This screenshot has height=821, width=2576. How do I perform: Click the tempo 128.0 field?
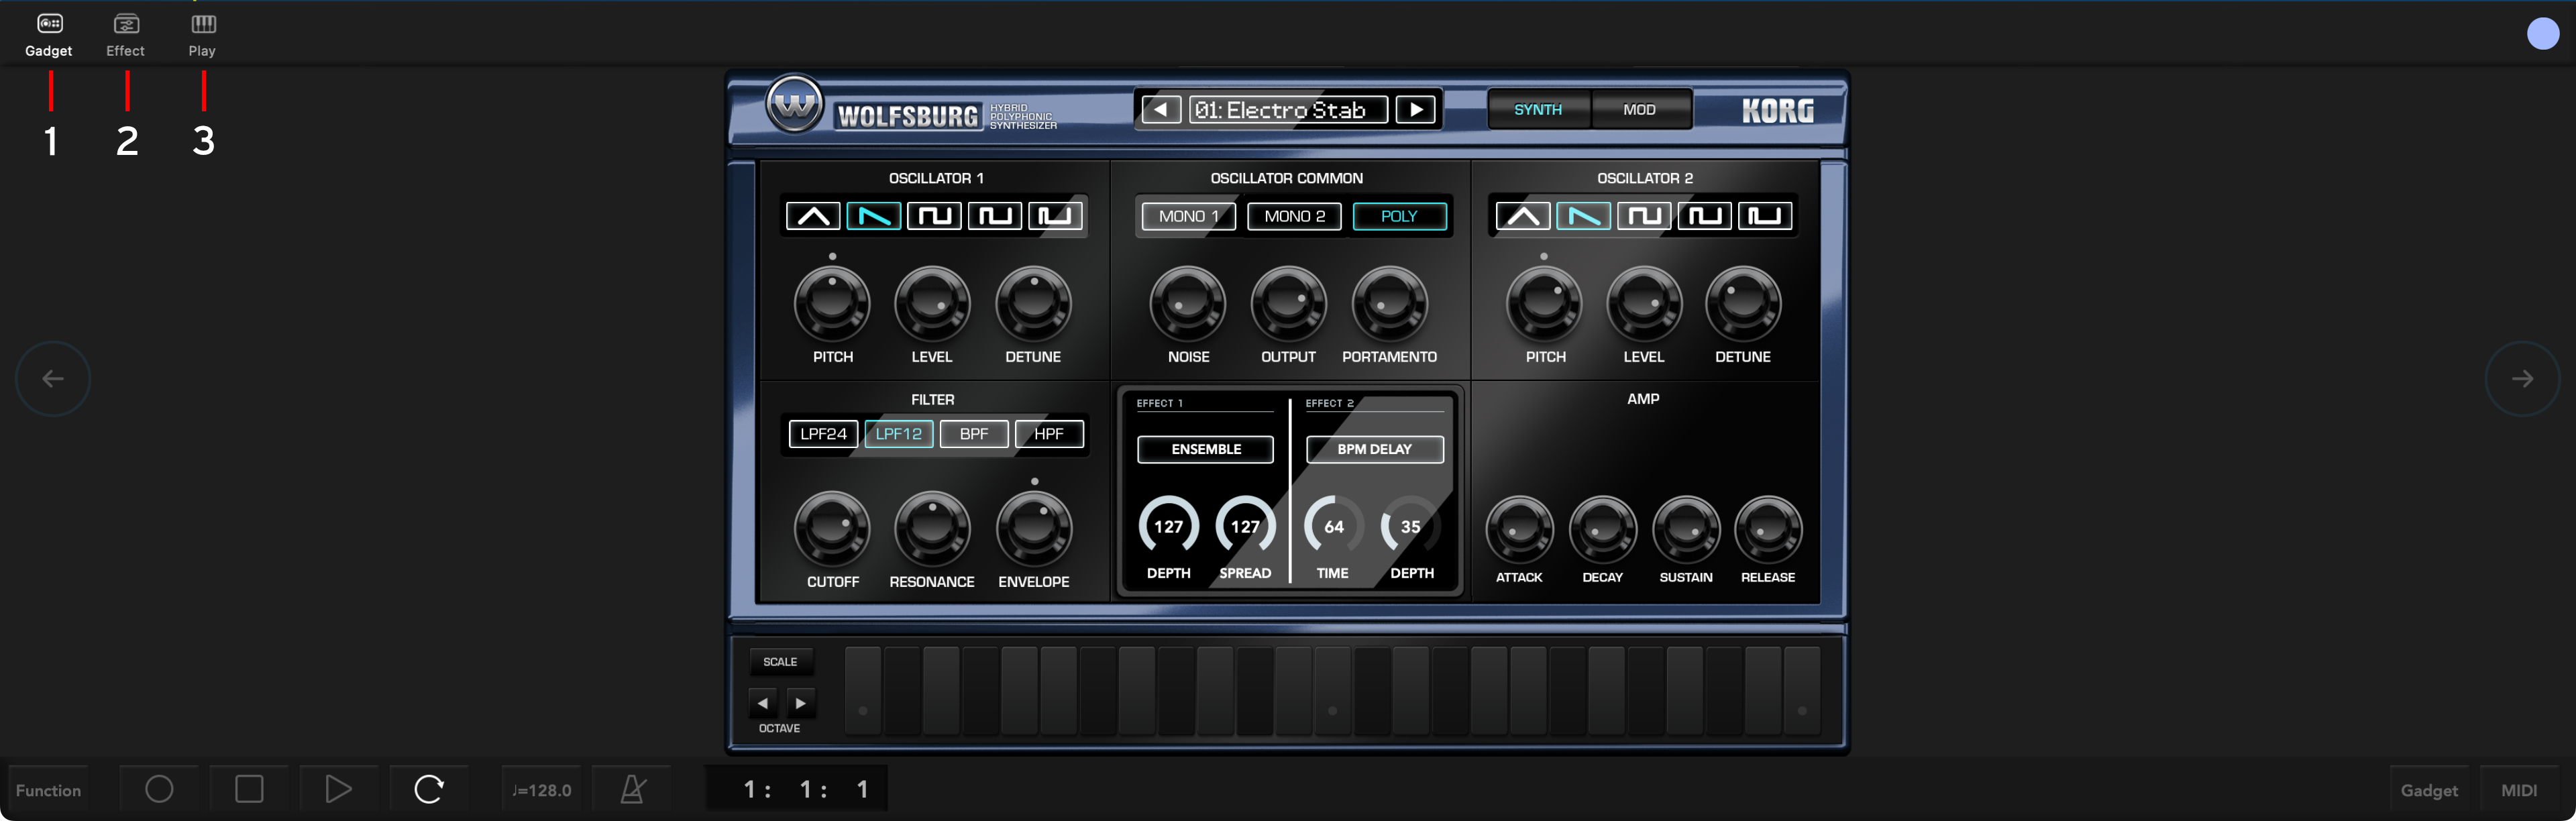point(541,790)
